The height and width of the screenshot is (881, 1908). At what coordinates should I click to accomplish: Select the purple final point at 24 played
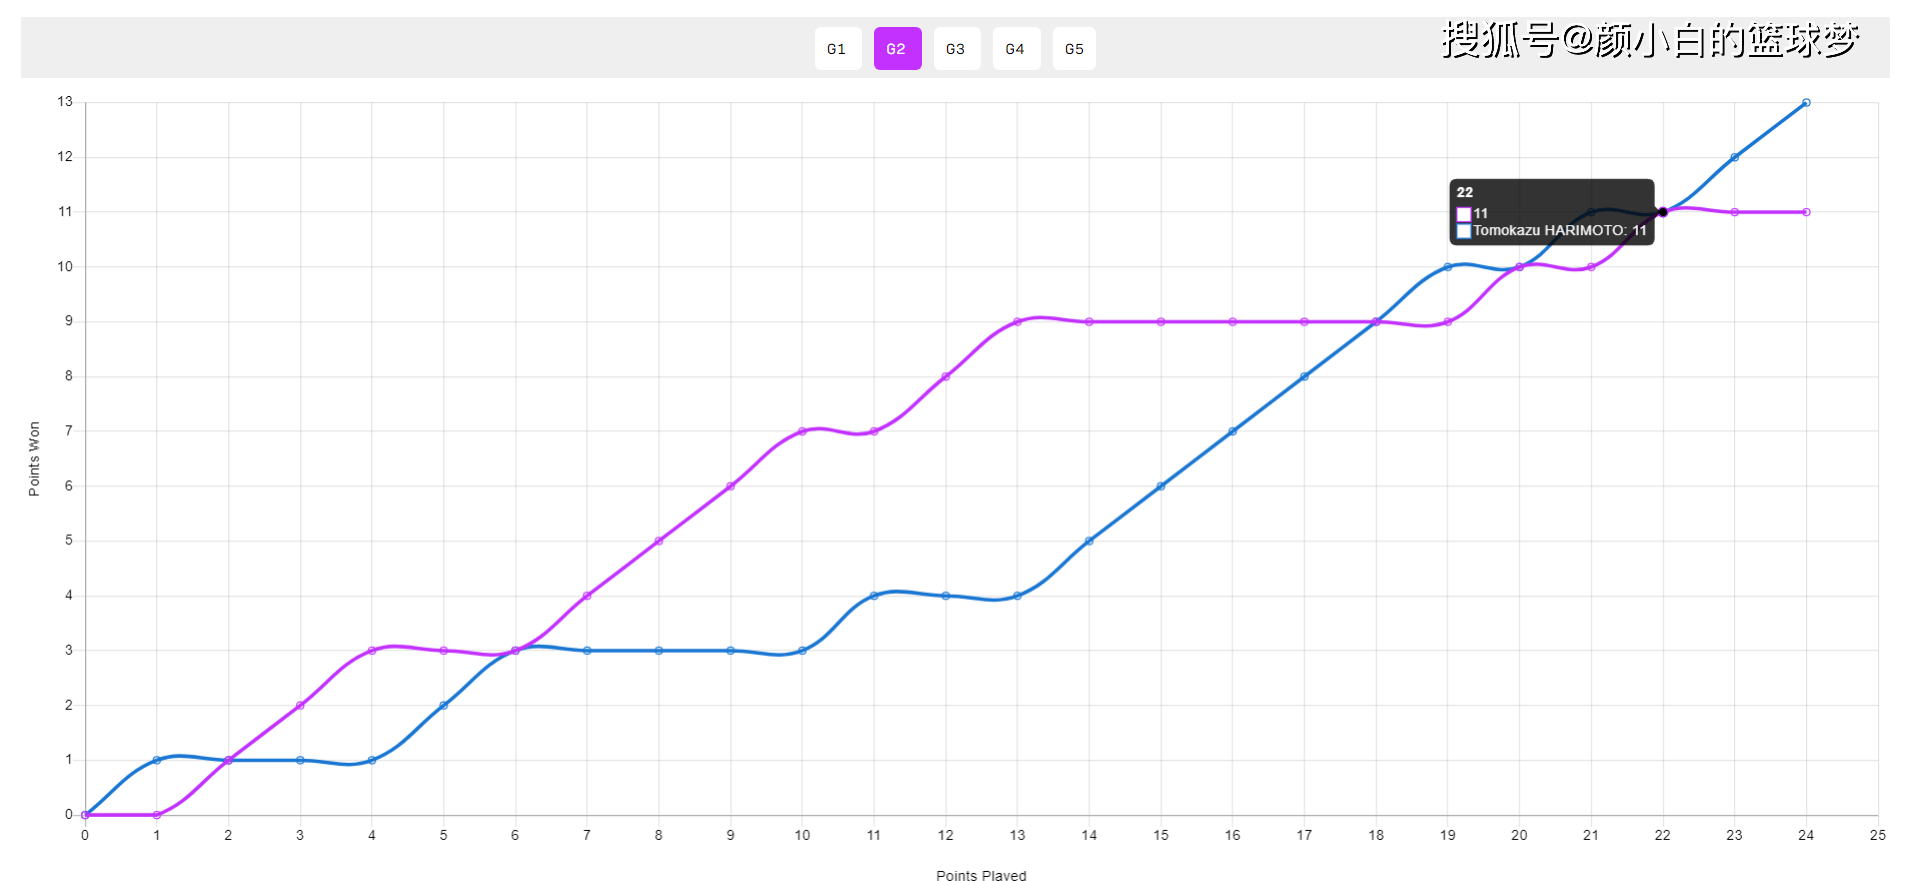(1806, 212)
